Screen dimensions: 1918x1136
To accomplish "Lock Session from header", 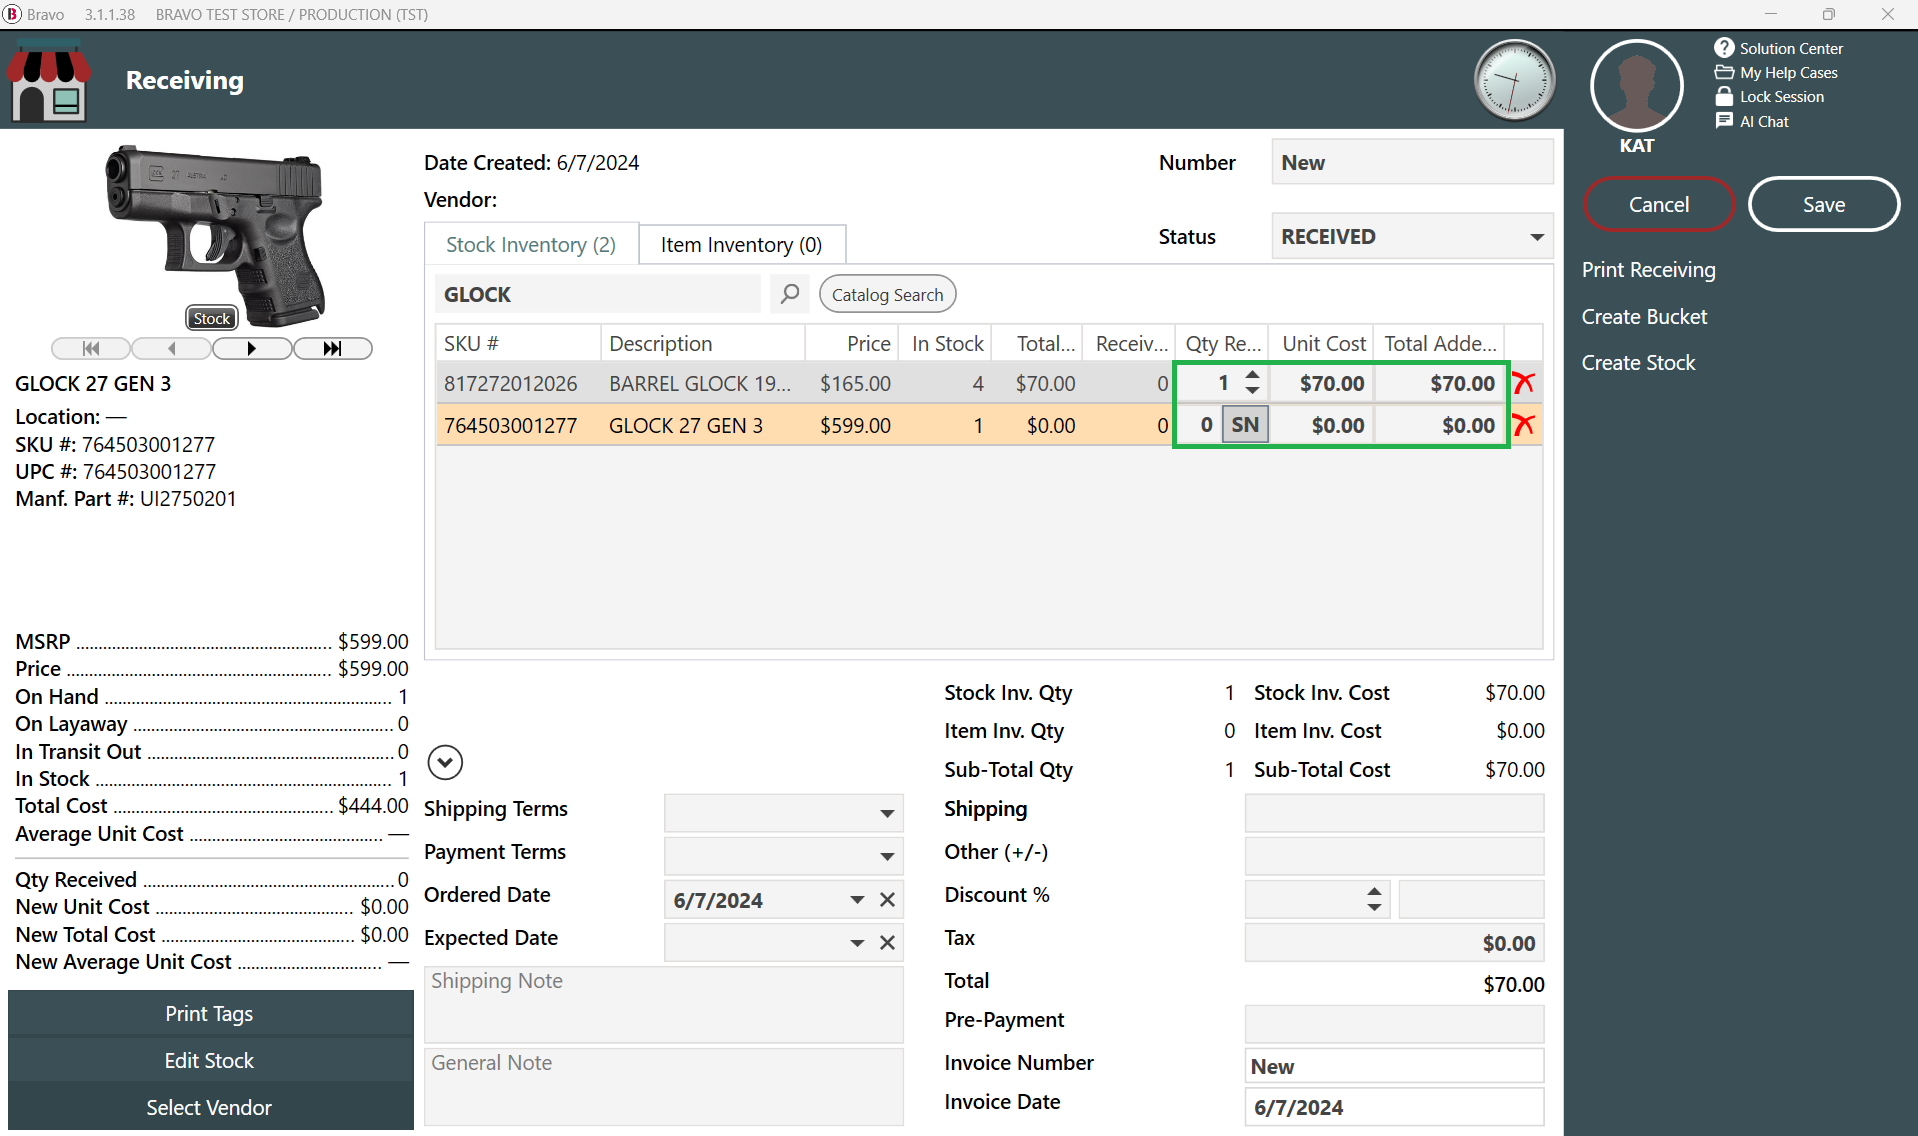I will click(x=1769, y=97).
